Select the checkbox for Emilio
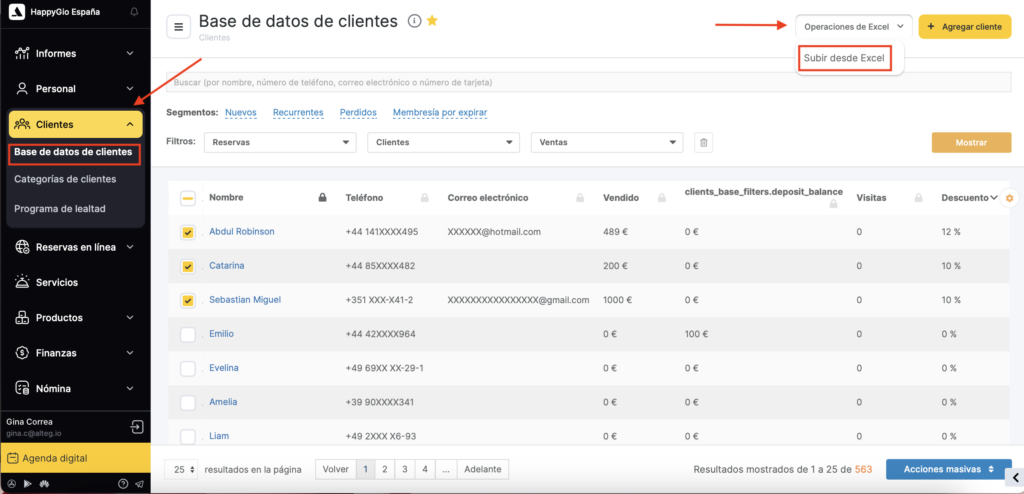Screen dimensions: 1024x494 tap(188, 335)
